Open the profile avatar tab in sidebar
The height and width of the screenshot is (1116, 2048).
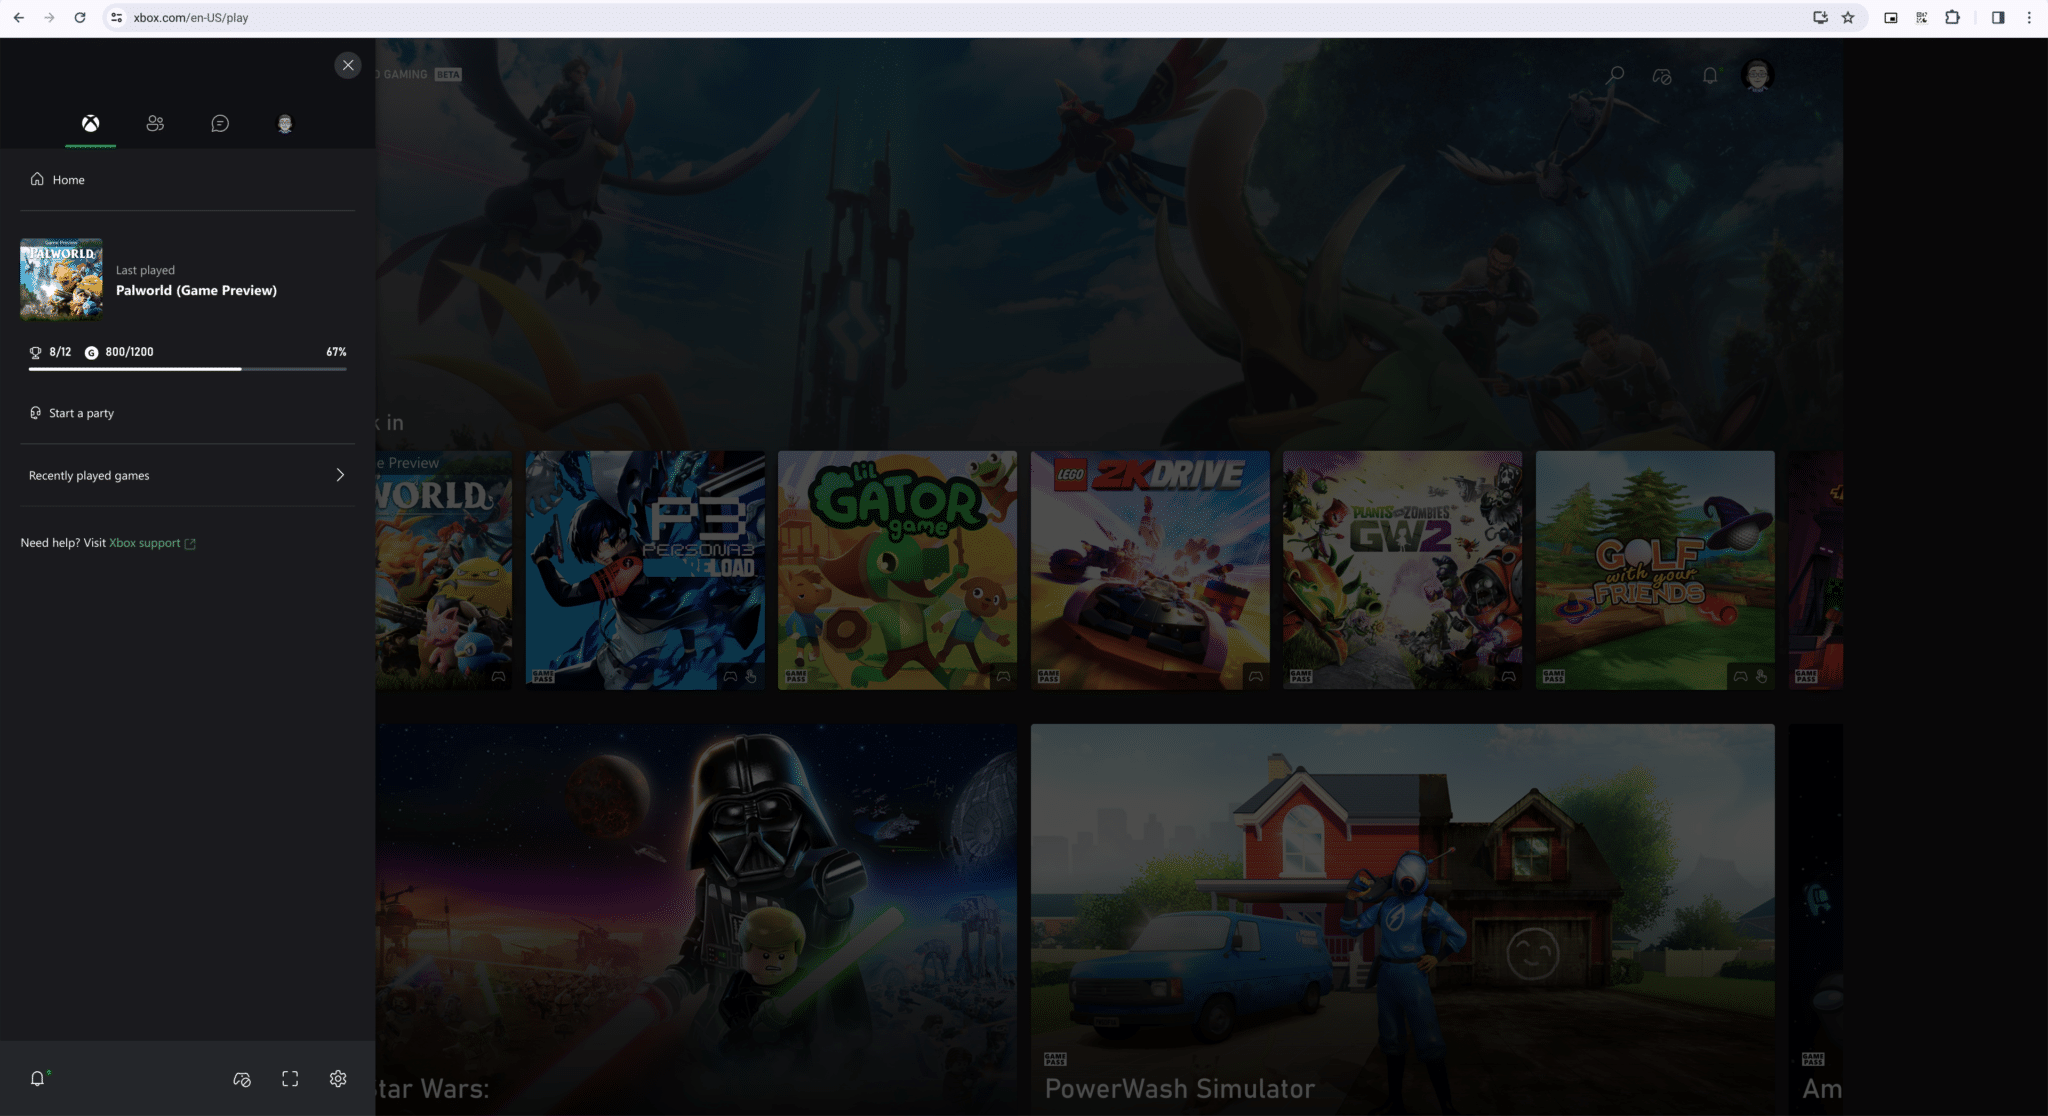point(285,123)
